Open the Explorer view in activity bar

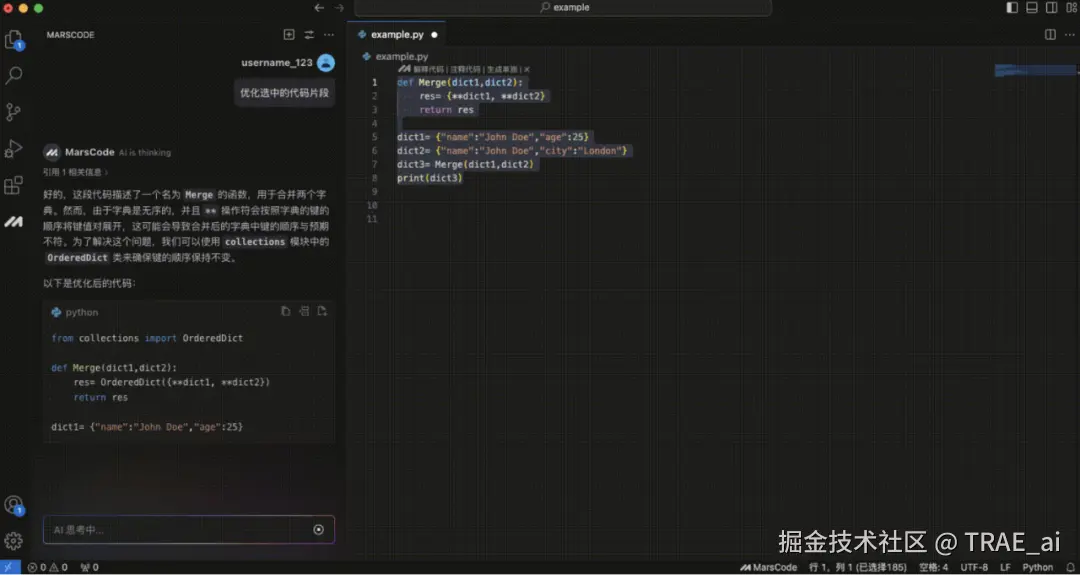(x=14, y=39)
